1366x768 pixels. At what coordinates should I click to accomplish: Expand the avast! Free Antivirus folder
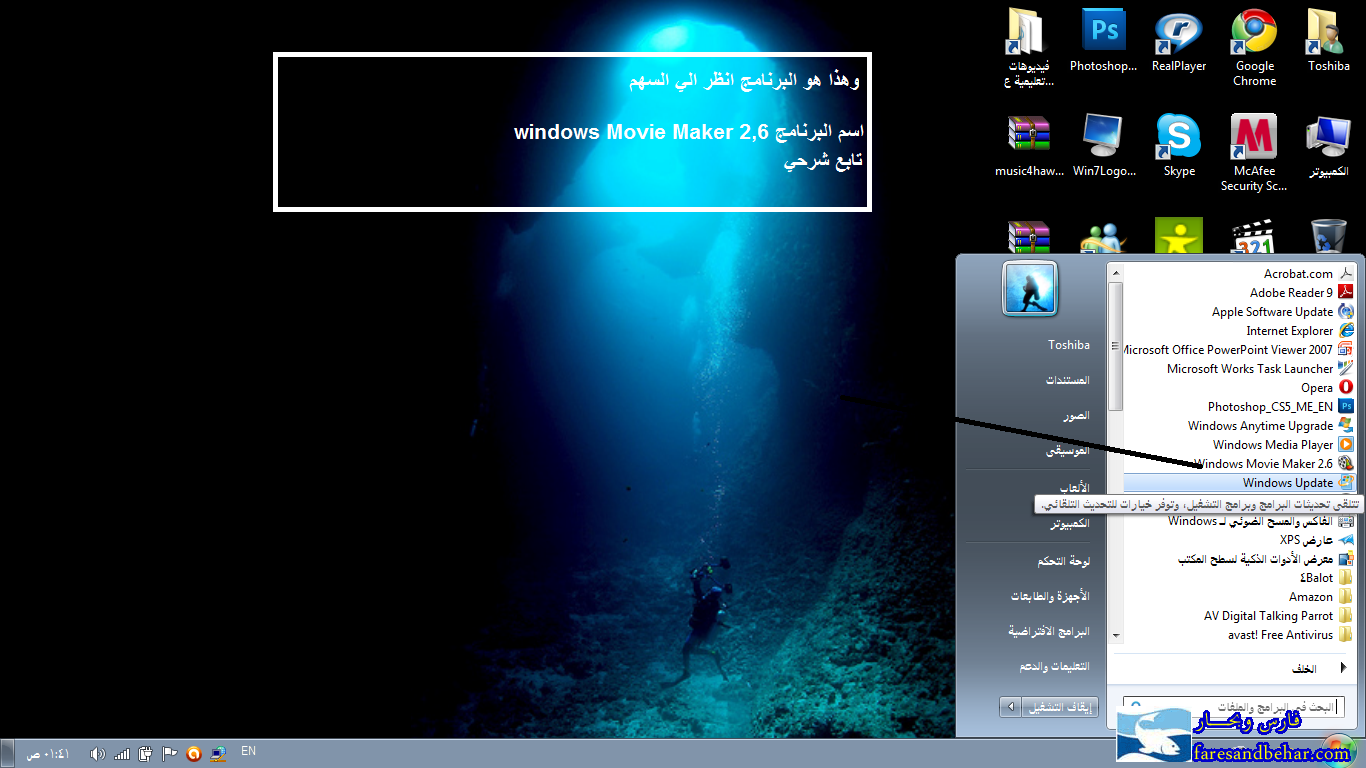[1280, 635]
